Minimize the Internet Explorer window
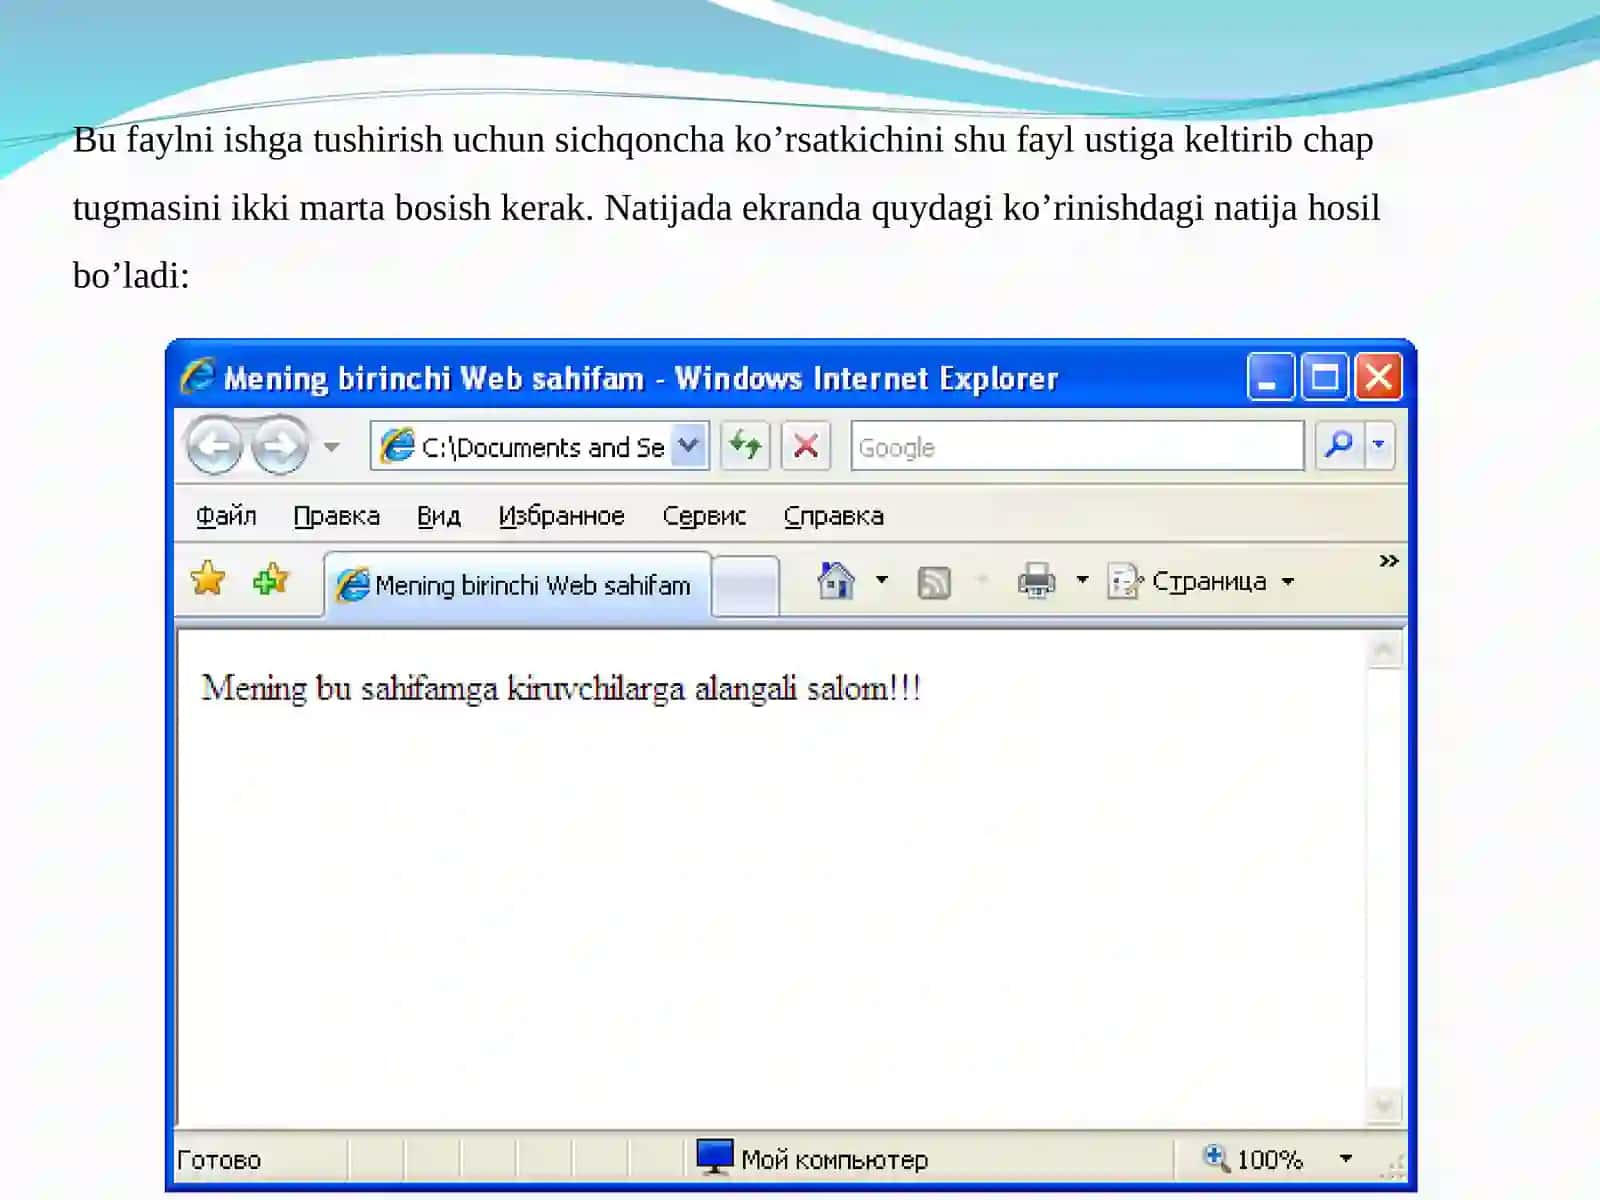 [1270, 377]
